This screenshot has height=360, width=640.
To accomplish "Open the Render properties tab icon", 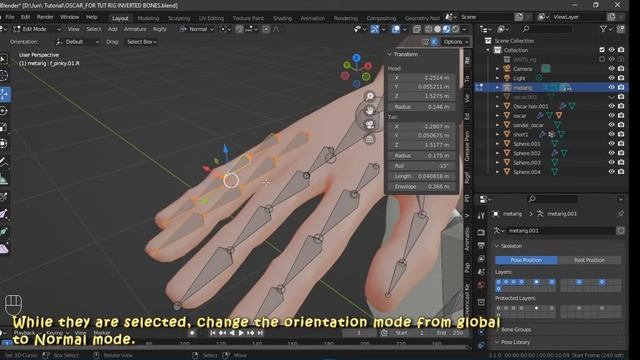I will click(481, 232).
